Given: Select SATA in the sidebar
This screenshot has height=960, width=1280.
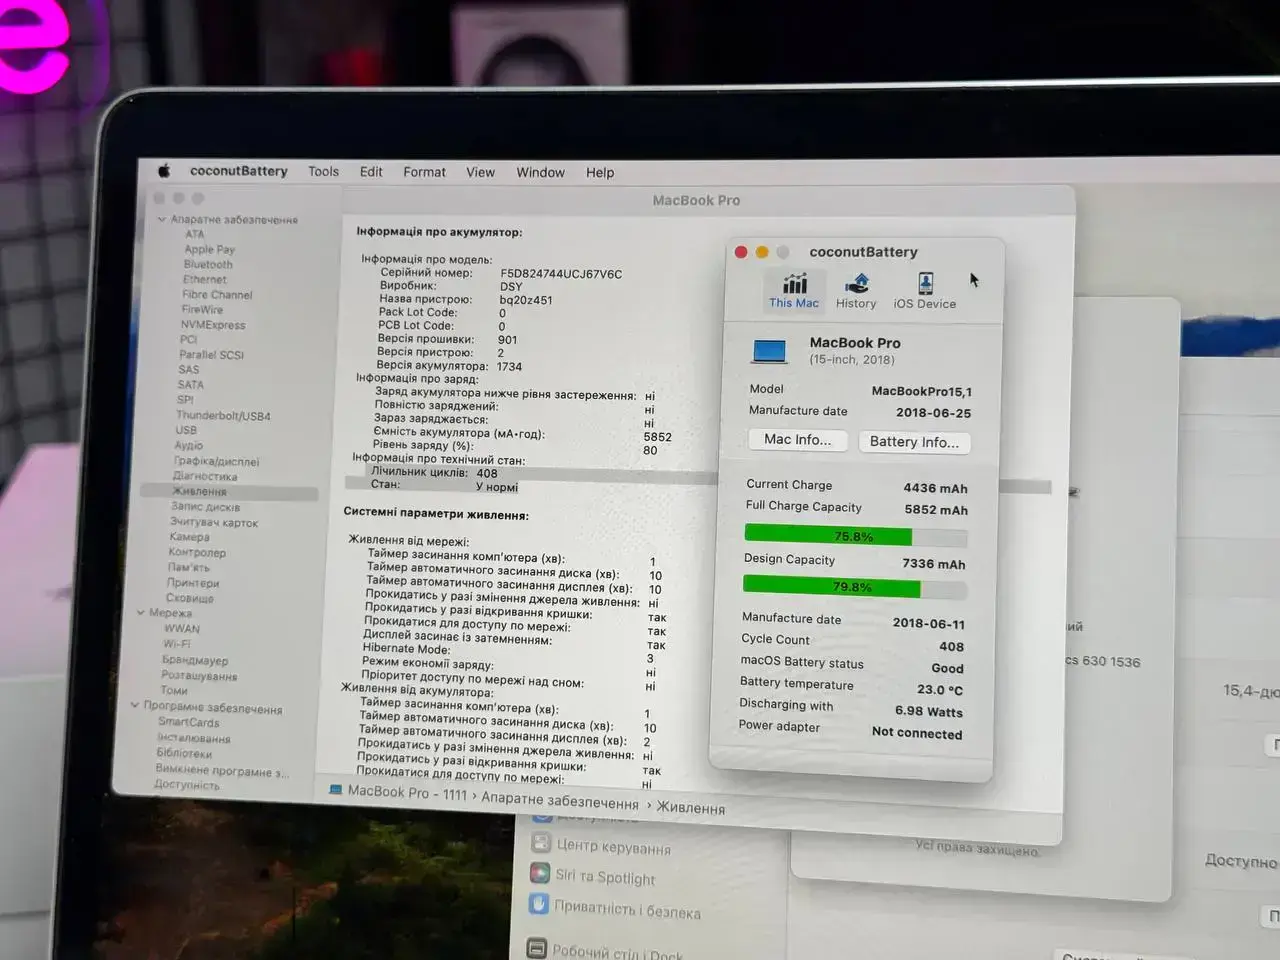Looking at the screenshot, I should click(x=190, y=384).
